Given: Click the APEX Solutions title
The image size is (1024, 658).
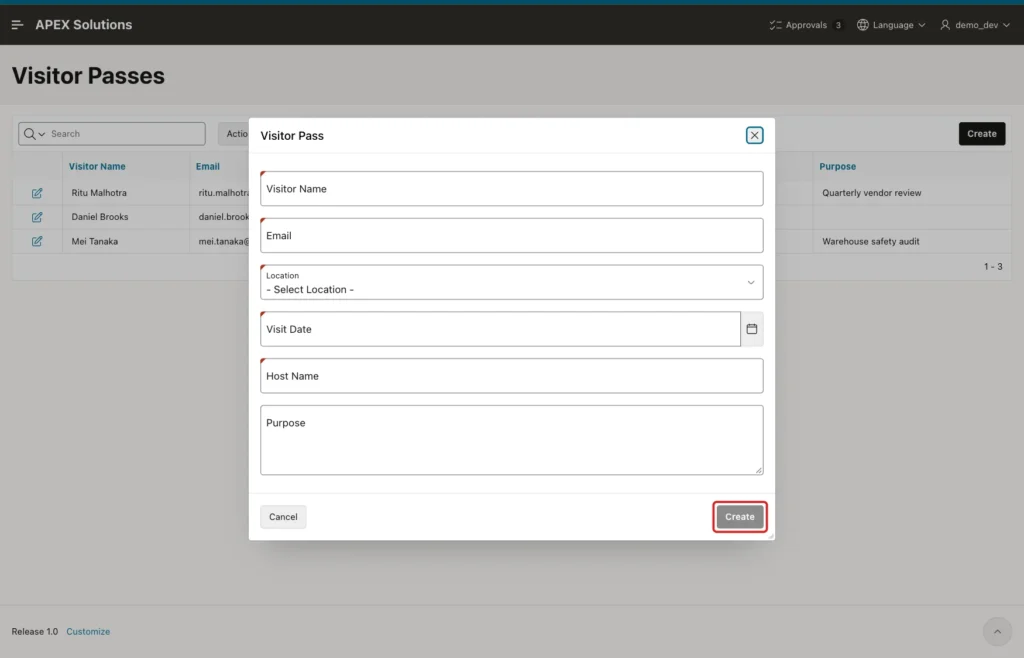Looking at the screenshot, I should pos(84,25).
